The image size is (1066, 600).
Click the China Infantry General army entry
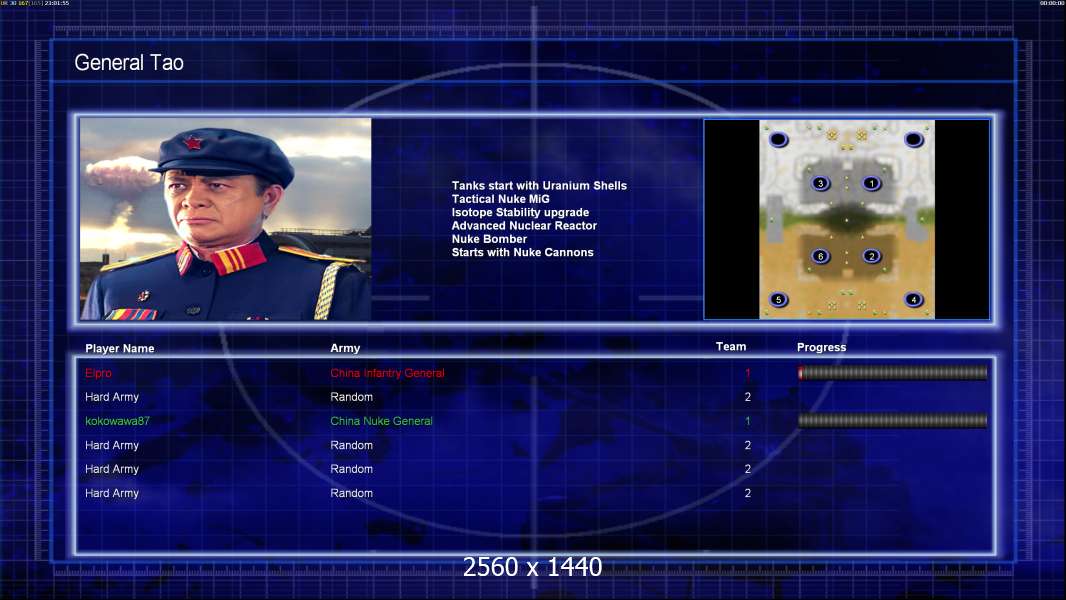coord(388,373)
